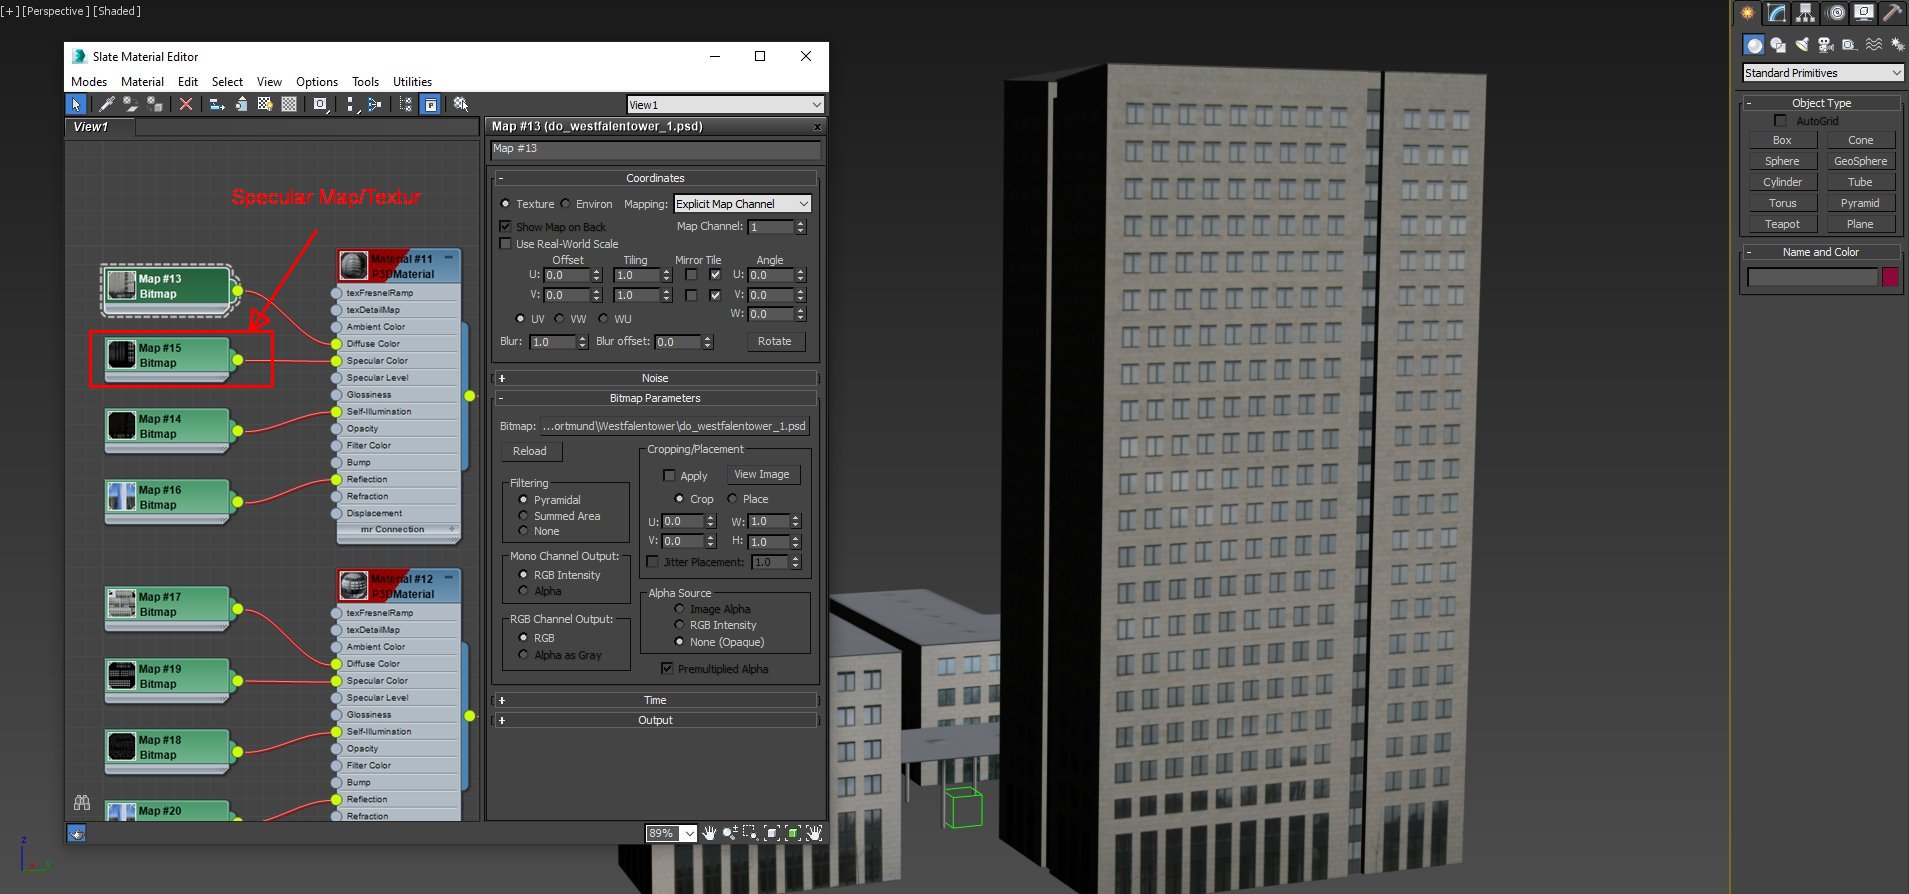Click Zoom Region tool in Slate navigation
Viewport: 1909px width, 894px height.
pyautogui.click(x=750, y=833)
